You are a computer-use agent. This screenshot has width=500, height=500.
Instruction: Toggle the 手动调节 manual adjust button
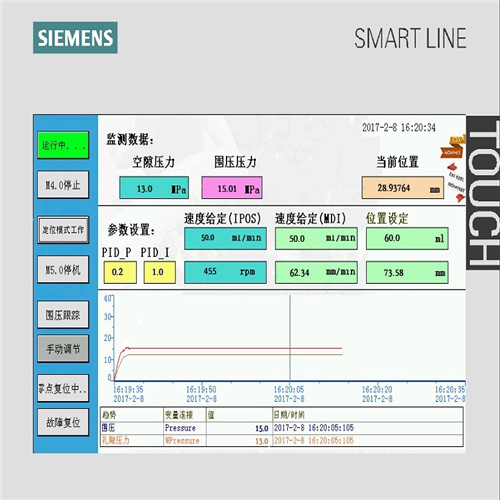pyautogui.click(x=63, y=349)
